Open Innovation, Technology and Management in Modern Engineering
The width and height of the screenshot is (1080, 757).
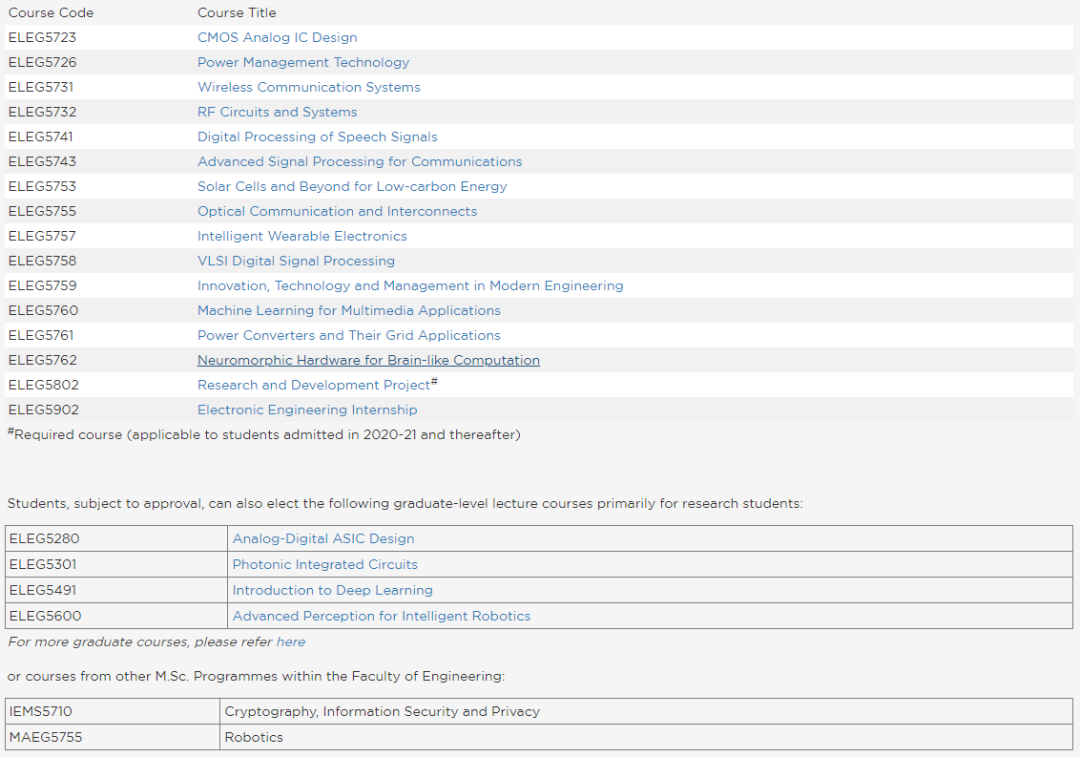[x=410, y=285]
